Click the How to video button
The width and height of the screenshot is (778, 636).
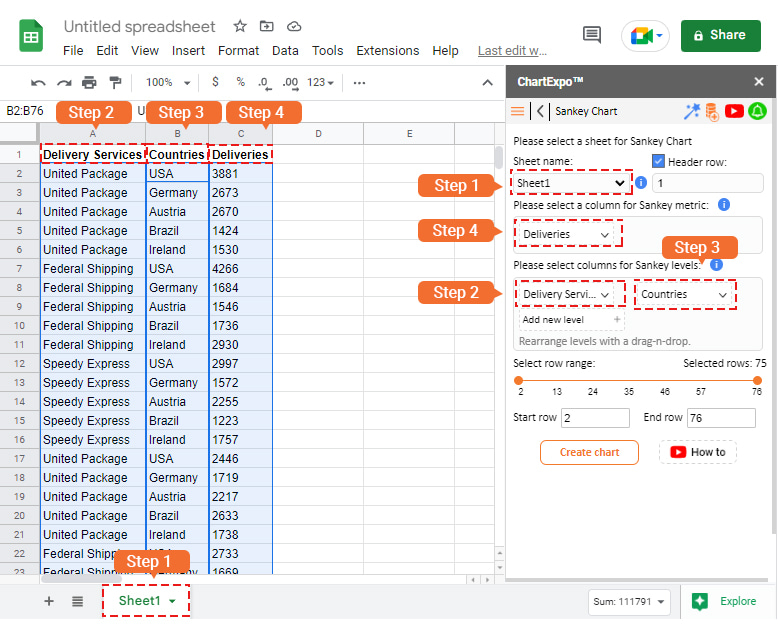pos(698,452)
